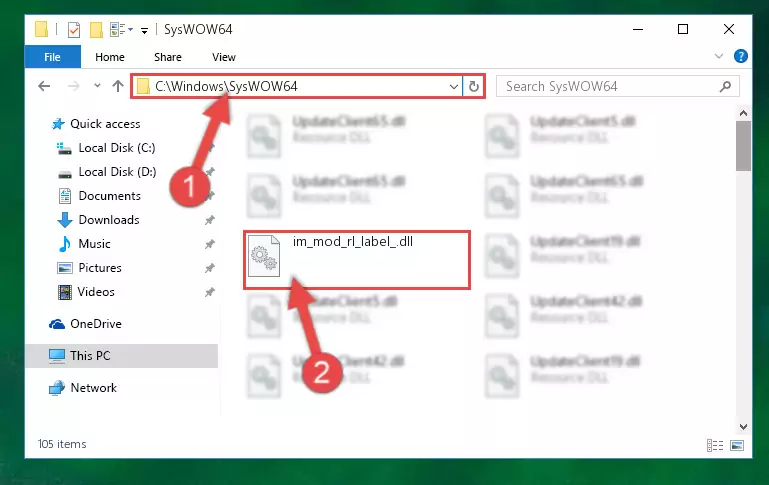
Task: Switch to Details view icon in status bar
Action: click(715, 445)
